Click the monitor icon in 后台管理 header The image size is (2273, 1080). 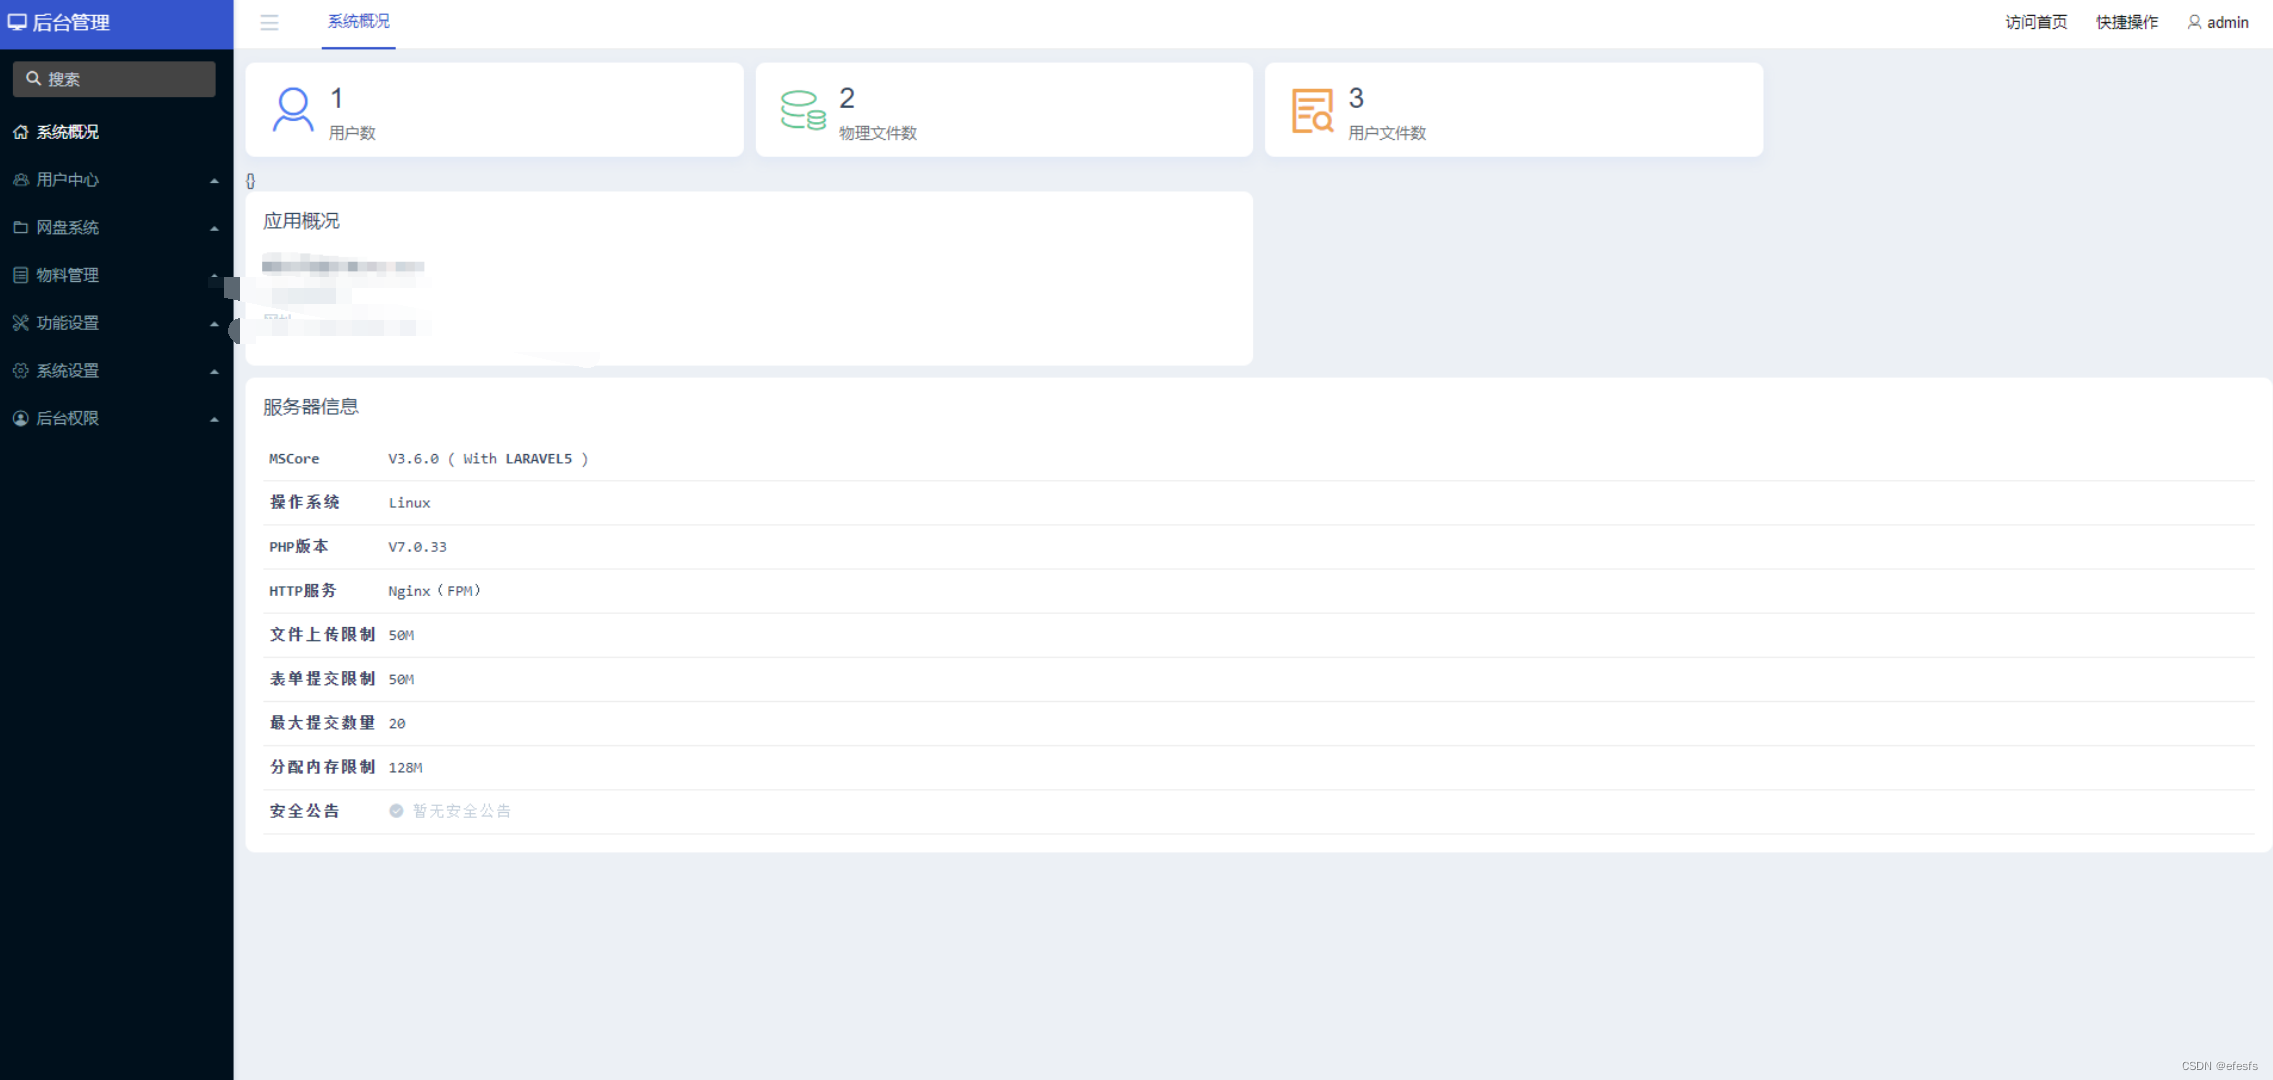coord(17,22)
